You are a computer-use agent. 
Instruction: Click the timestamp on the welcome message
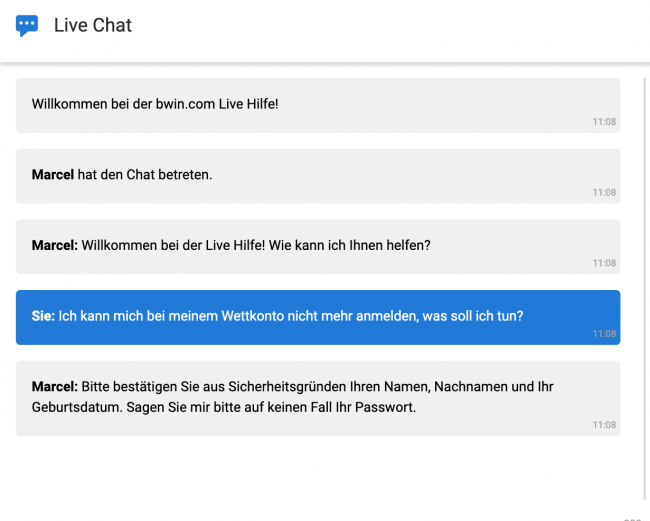[x=604, y=122]
